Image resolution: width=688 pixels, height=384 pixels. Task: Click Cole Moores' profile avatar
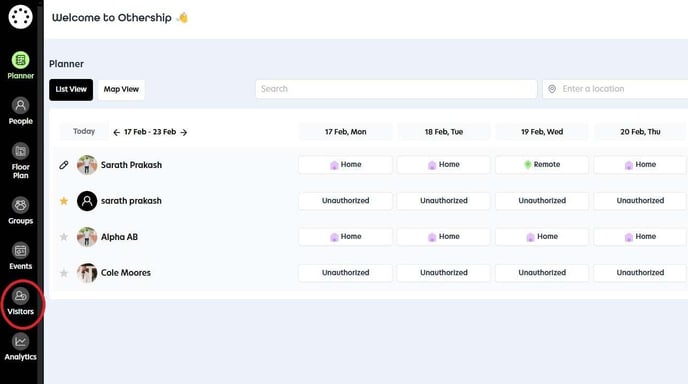87,273
